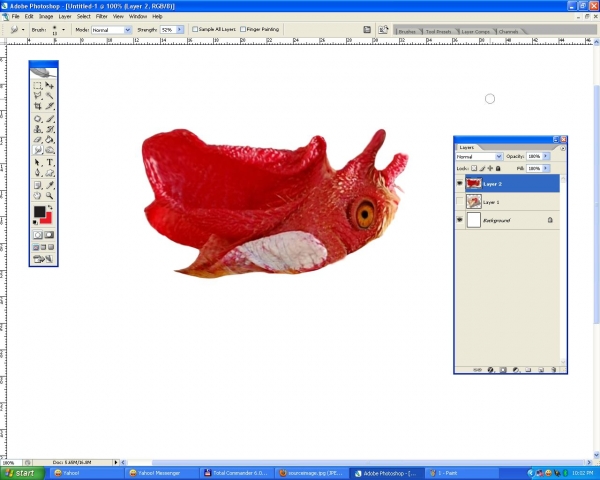Select the Eyedropper tool
Image resolution: width=600 pixels, height=480 pixels.
pos(49,185)
